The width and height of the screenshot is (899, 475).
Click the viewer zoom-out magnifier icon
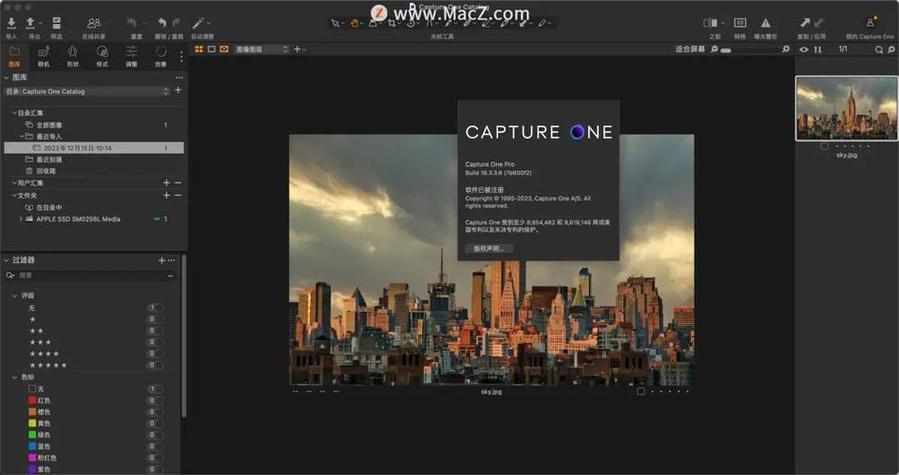point(714,49)
